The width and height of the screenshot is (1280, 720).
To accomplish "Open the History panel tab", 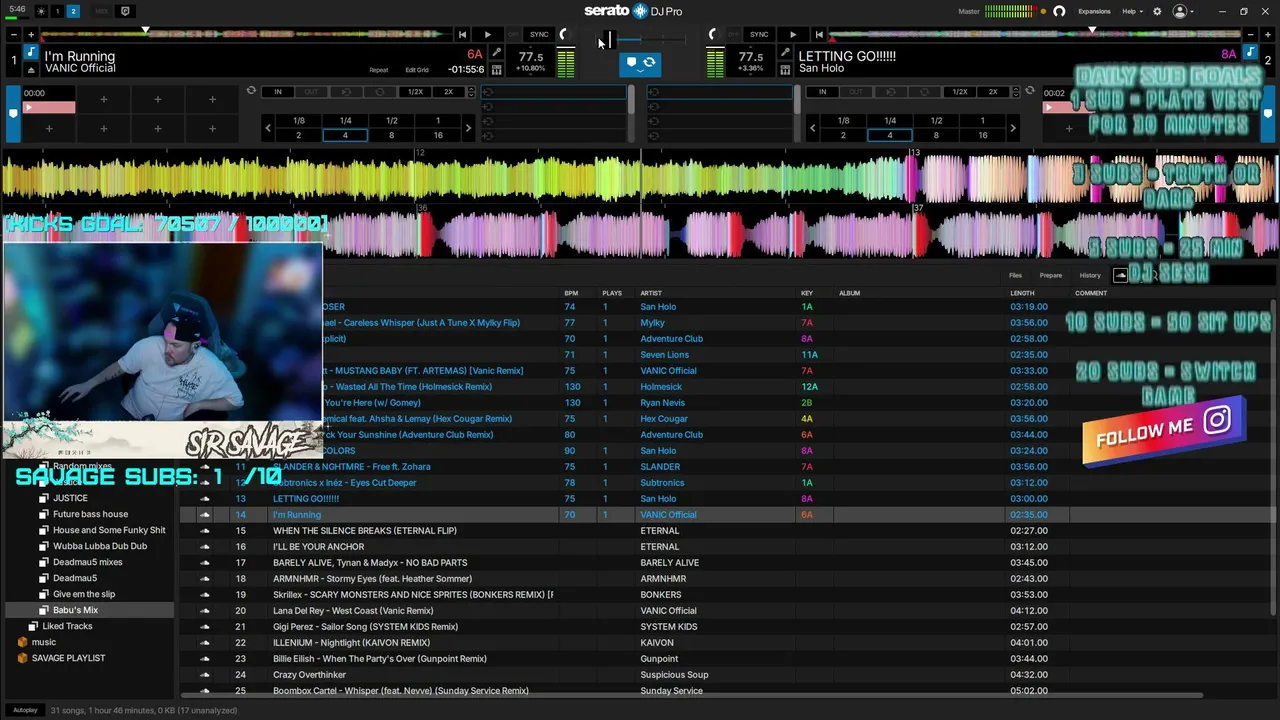I will (1090, 275).
